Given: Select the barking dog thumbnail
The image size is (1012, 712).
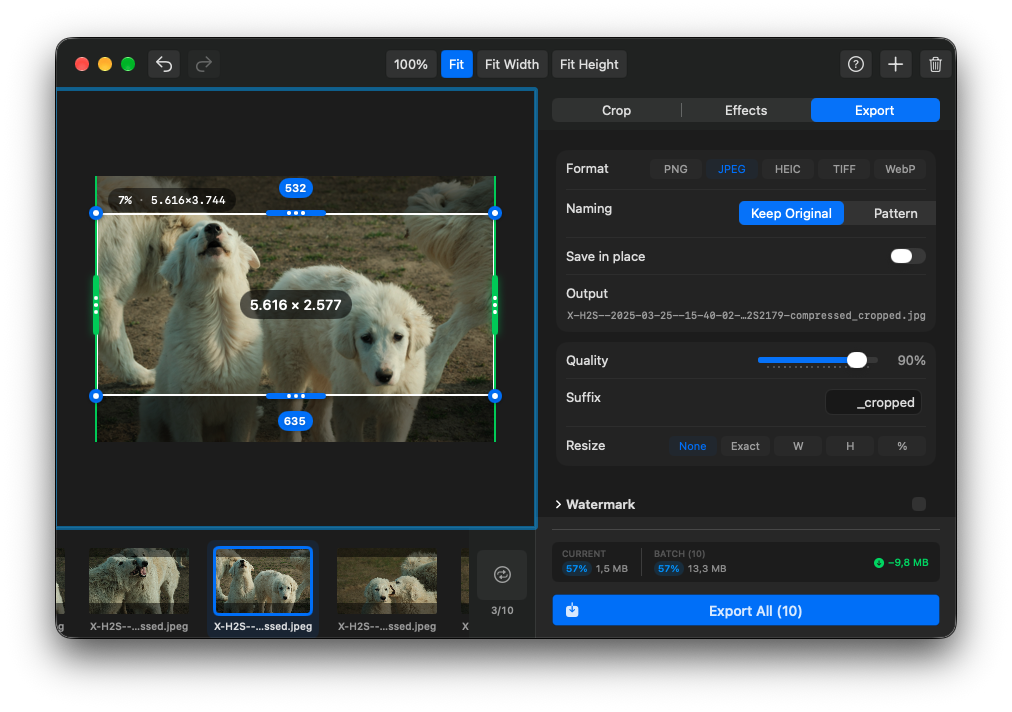Looking at the screenshot, I should pyautogui.click(x=139, y=580).
